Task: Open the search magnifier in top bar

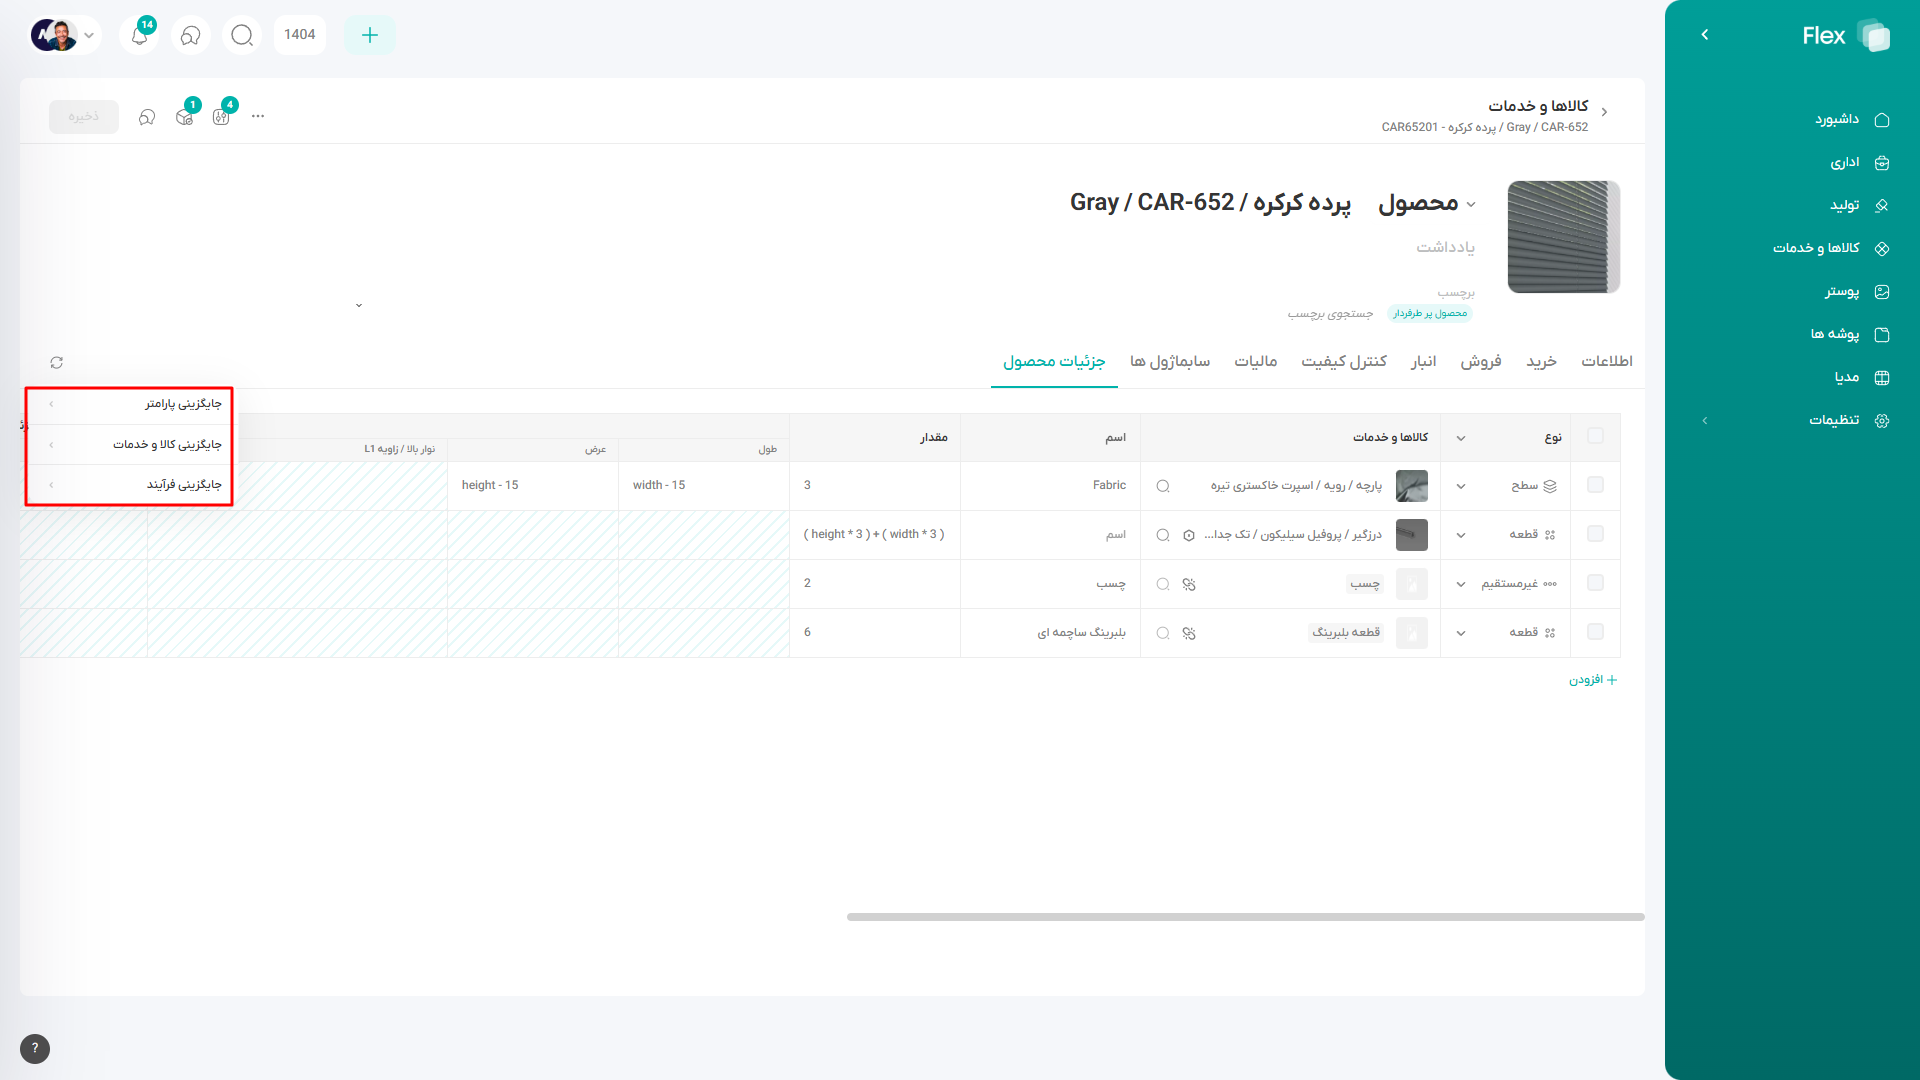Action: [242, 35]
